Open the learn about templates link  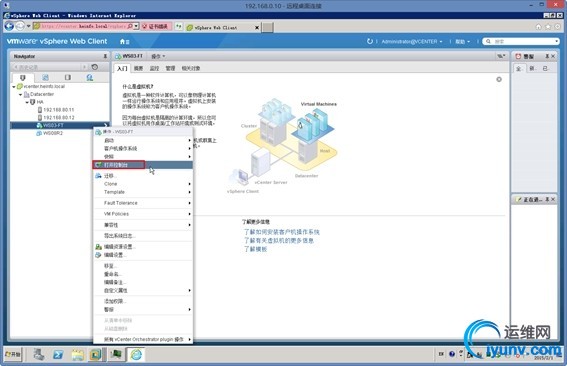click(255, 249)
